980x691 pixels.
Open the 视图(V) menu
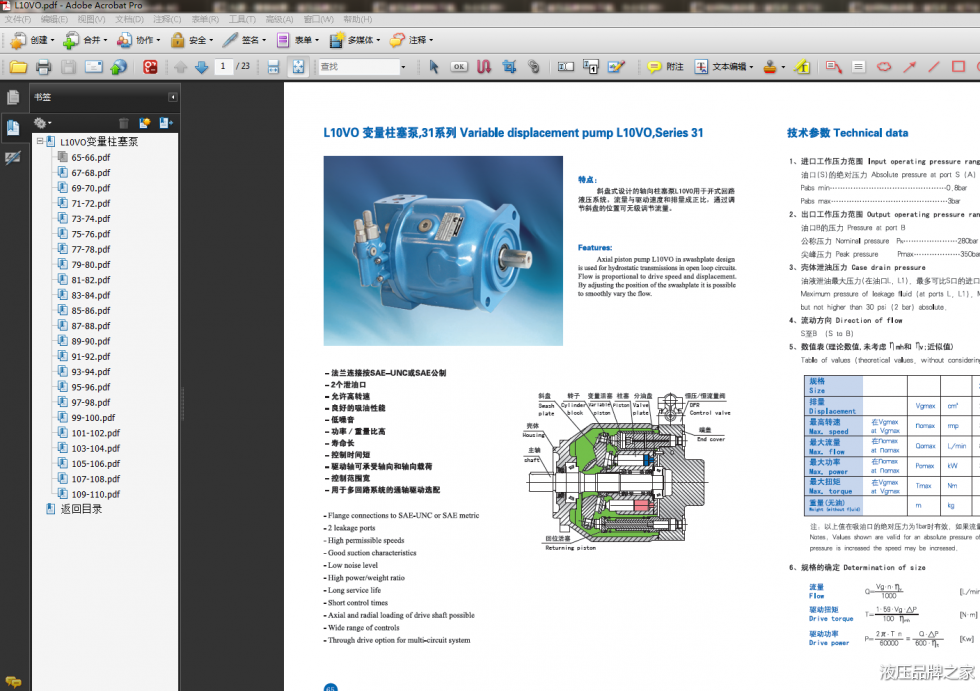(91, 19)
